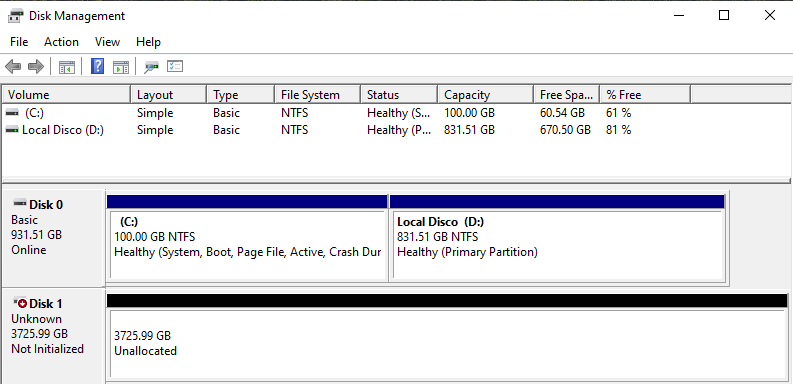Select the (C:) volume name in list
The width and height of the screenshot is (793, 384).
point(34,113)
